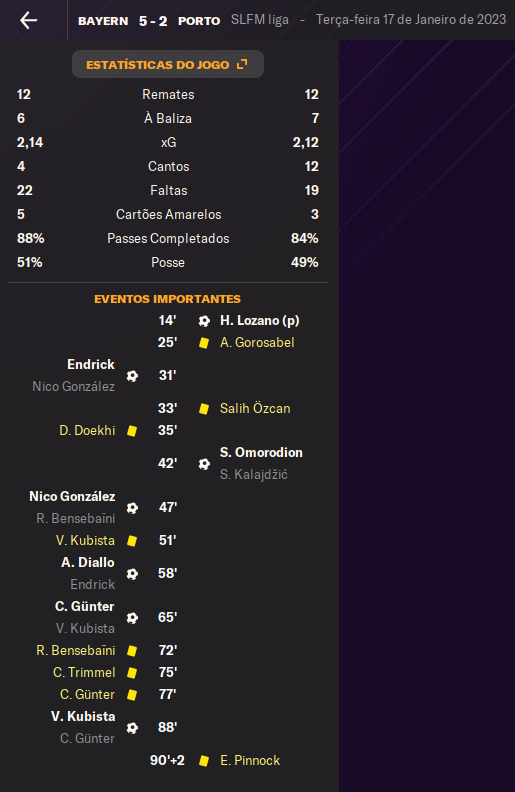Screen dimensions: 515x792
Task: Select Nico González goal scorer at 47'
Action: (72, 497)
